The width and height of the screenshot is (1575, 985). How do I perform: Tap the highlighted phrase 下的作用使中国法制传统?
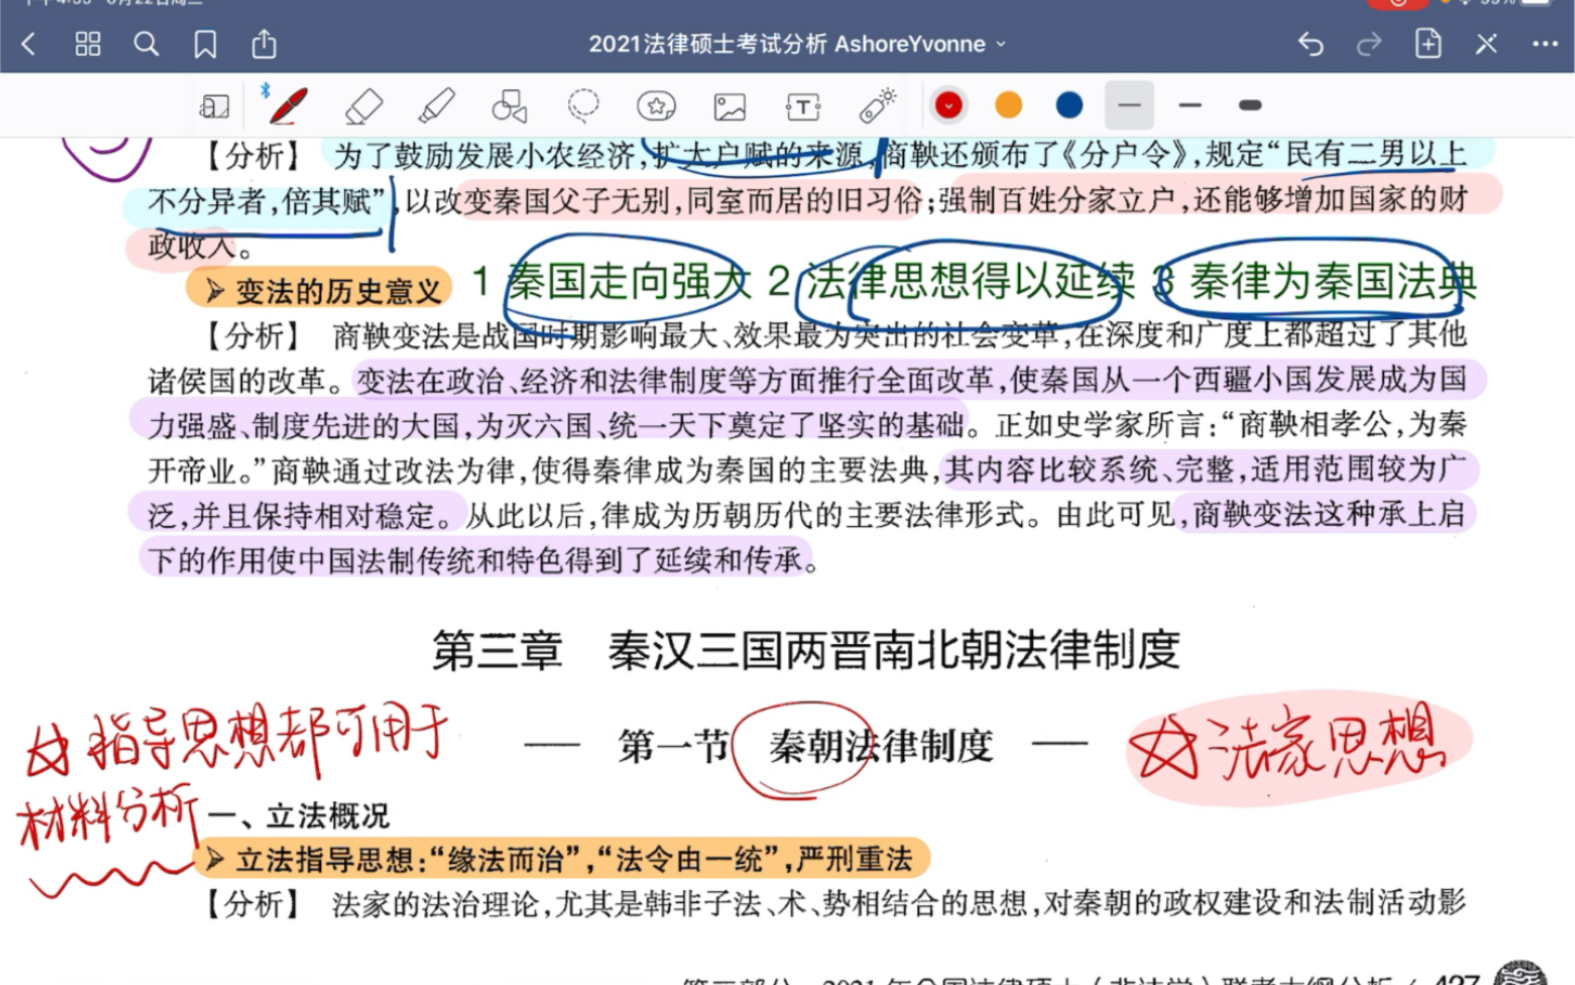click(327, 560)
